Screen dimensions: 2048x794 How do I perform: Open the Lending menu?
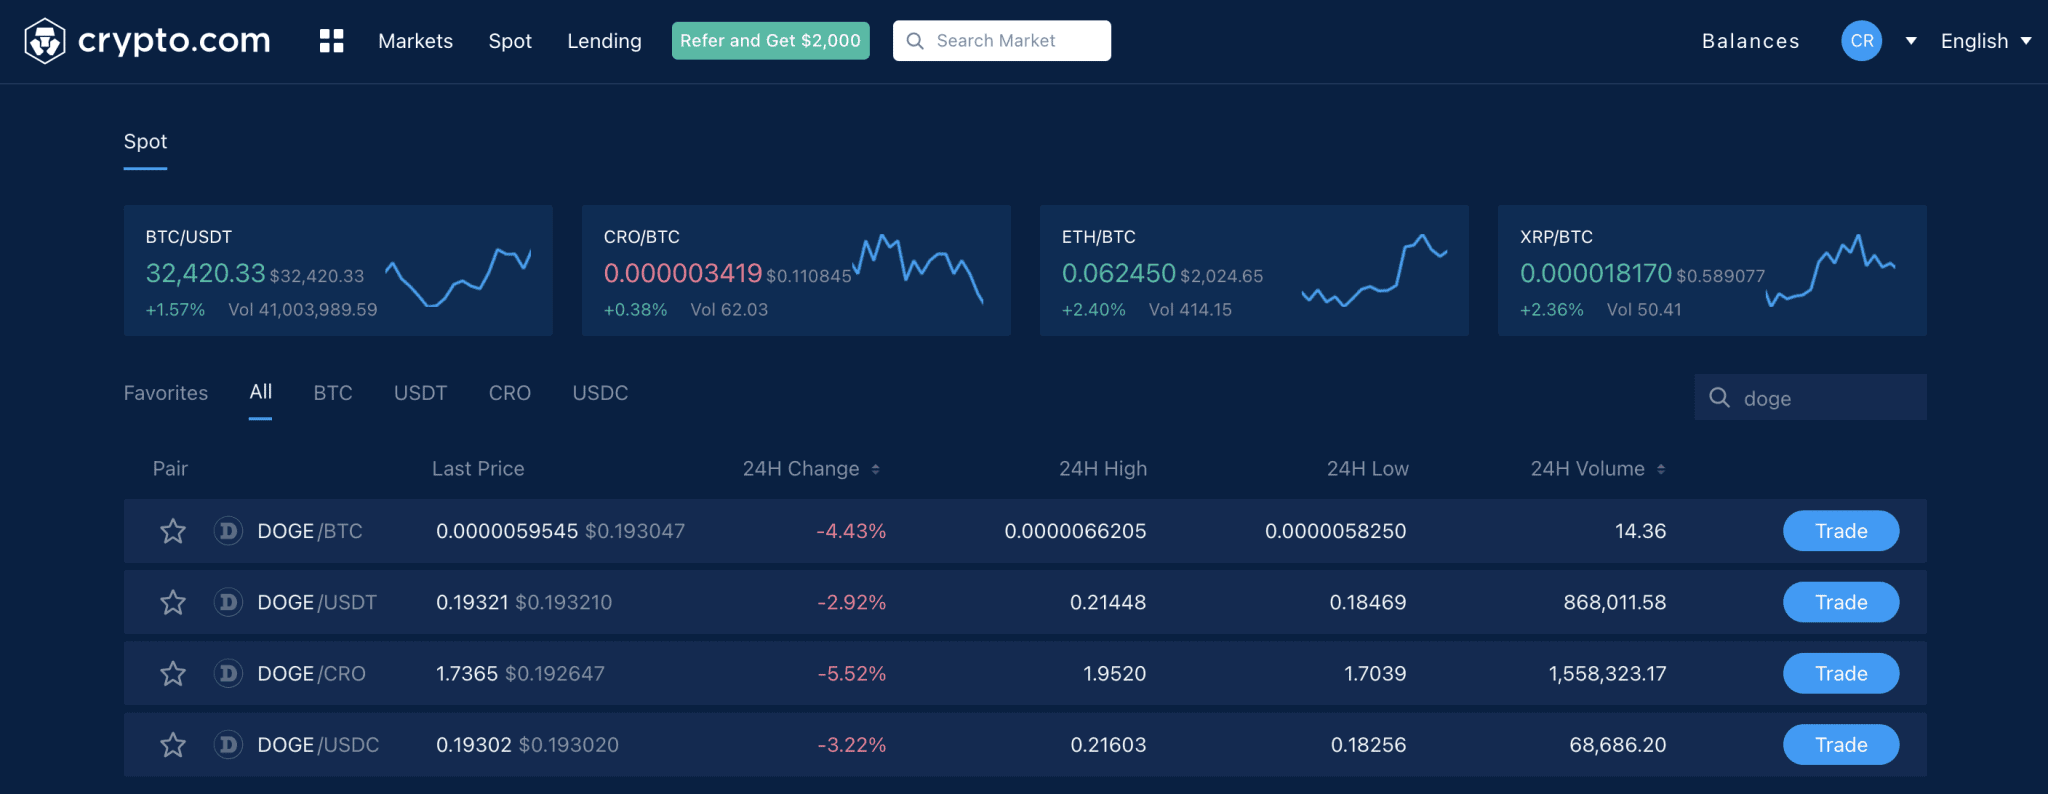point(604,41)
